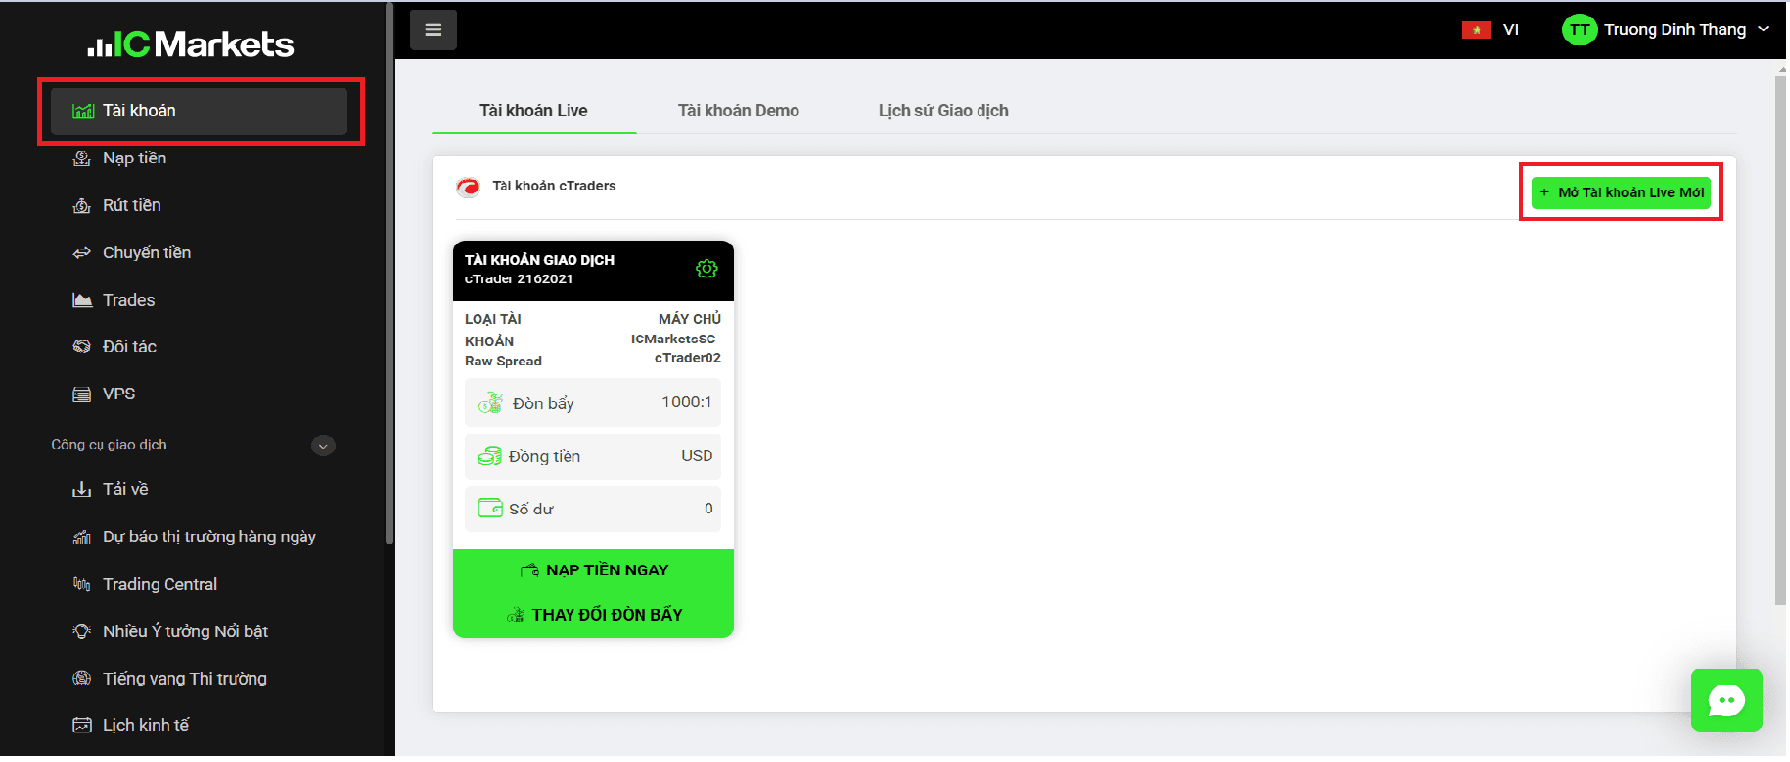Open the VI language selector

coord(1511,30)
